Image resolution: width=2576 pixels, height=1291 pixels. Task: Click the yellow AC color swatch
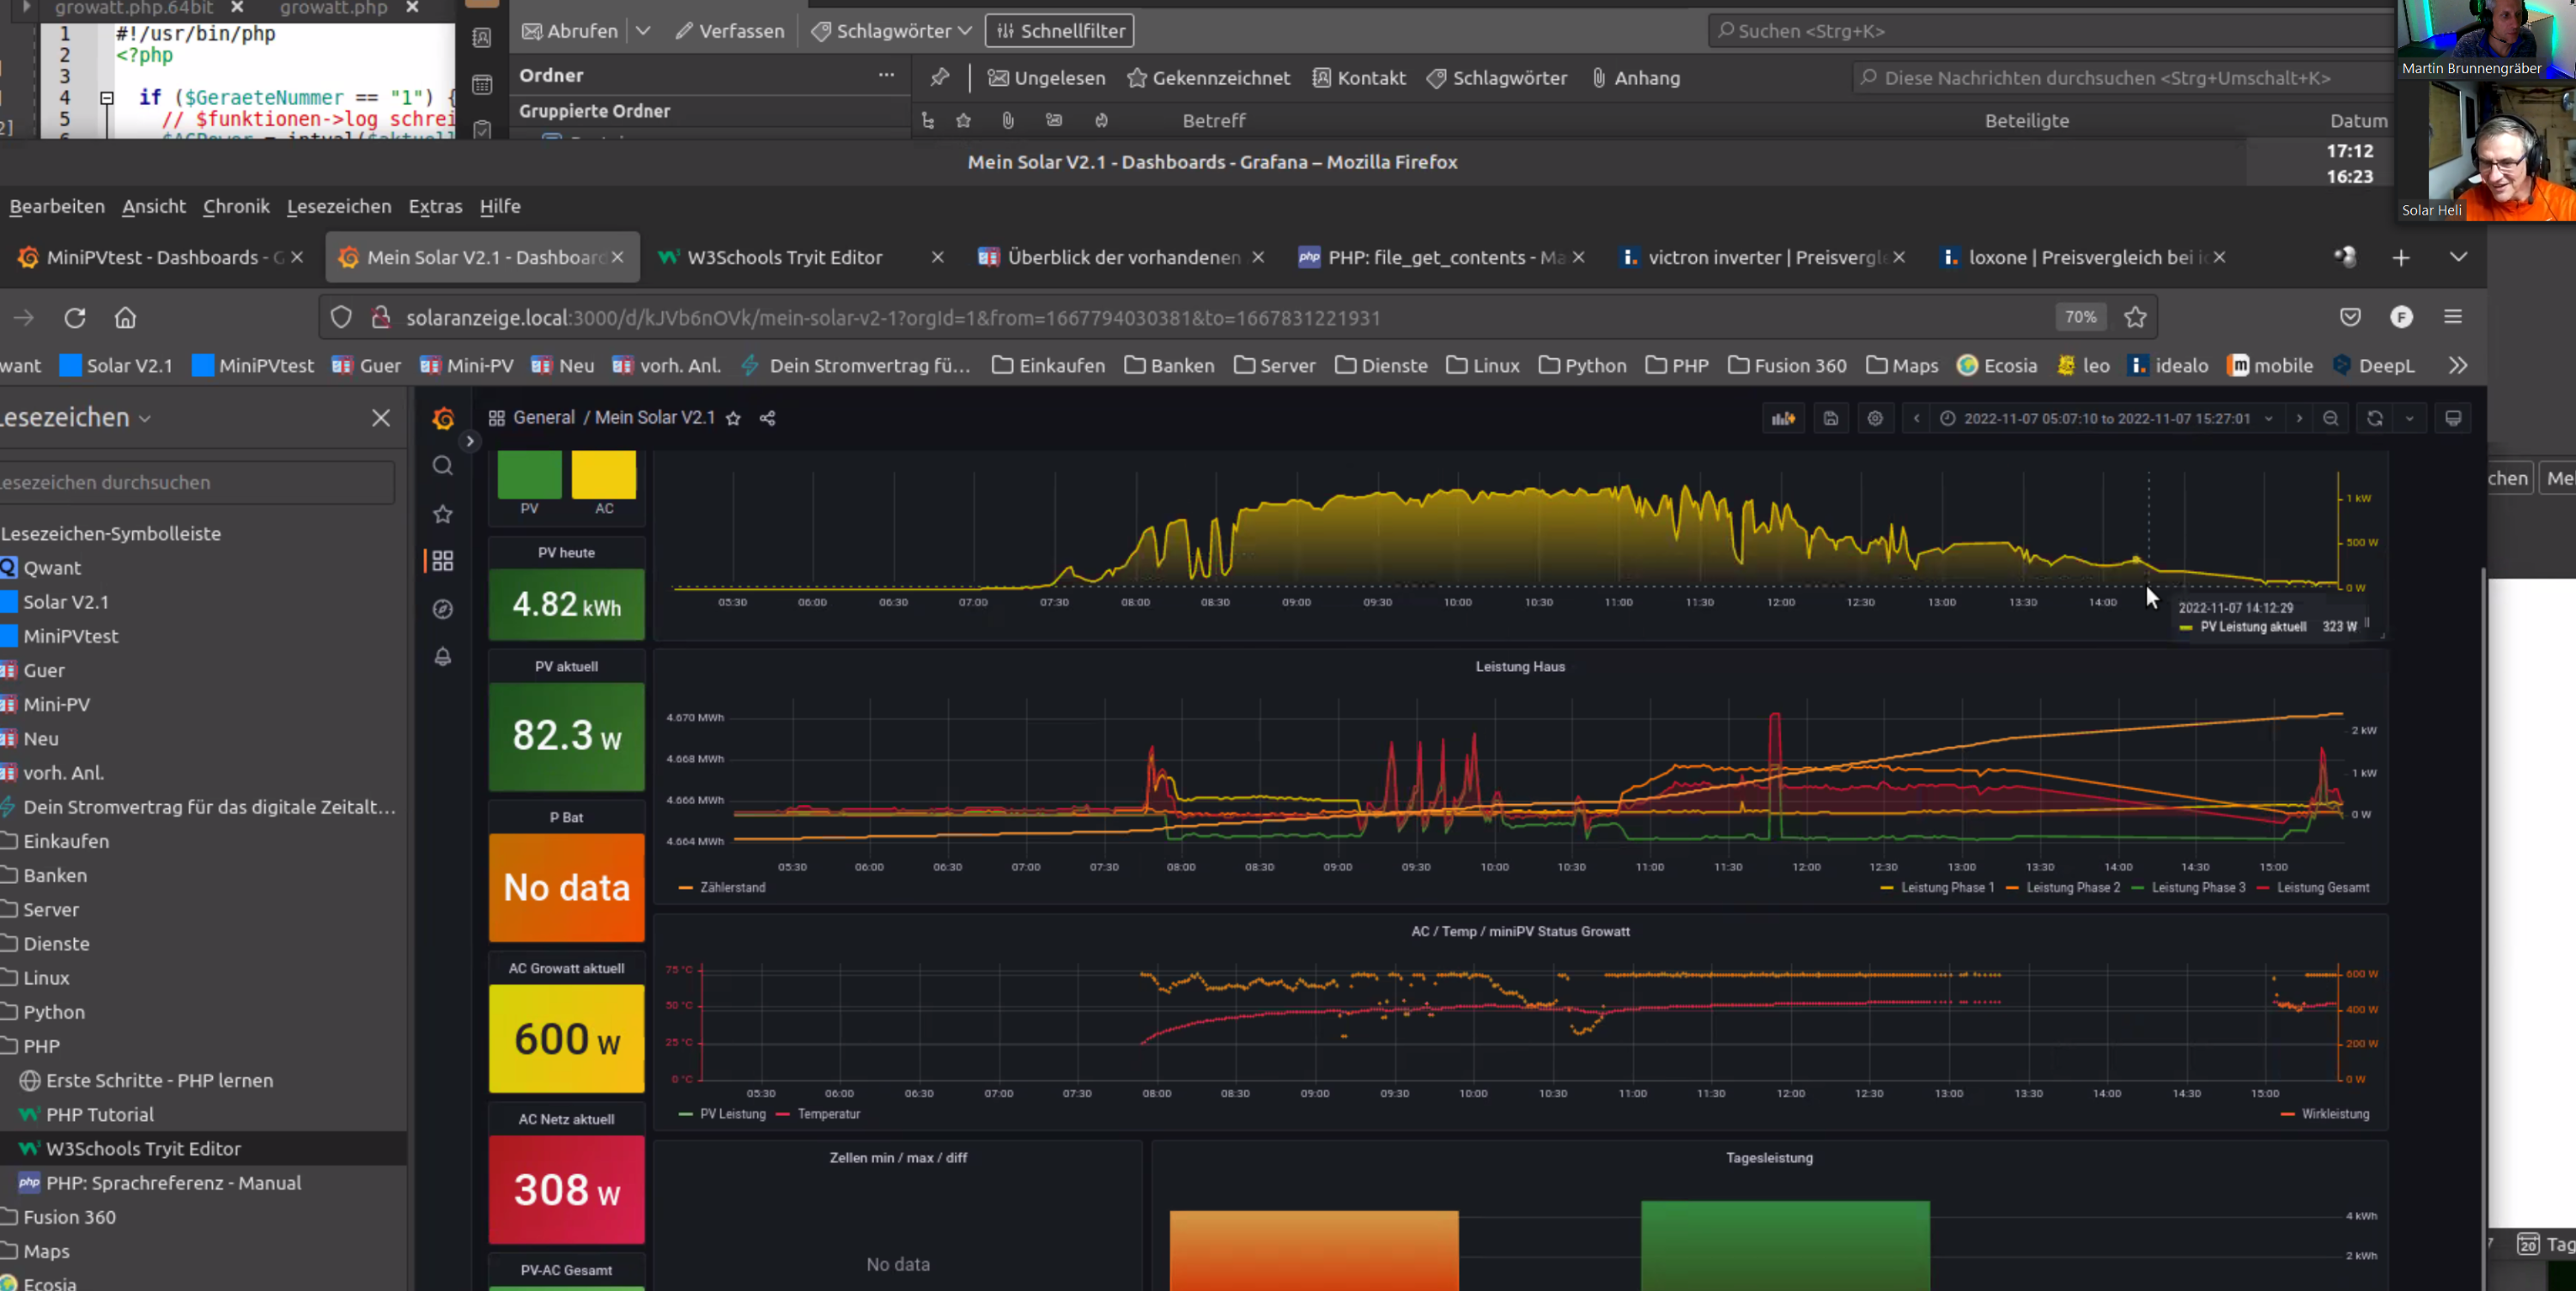tap(603, 474)
